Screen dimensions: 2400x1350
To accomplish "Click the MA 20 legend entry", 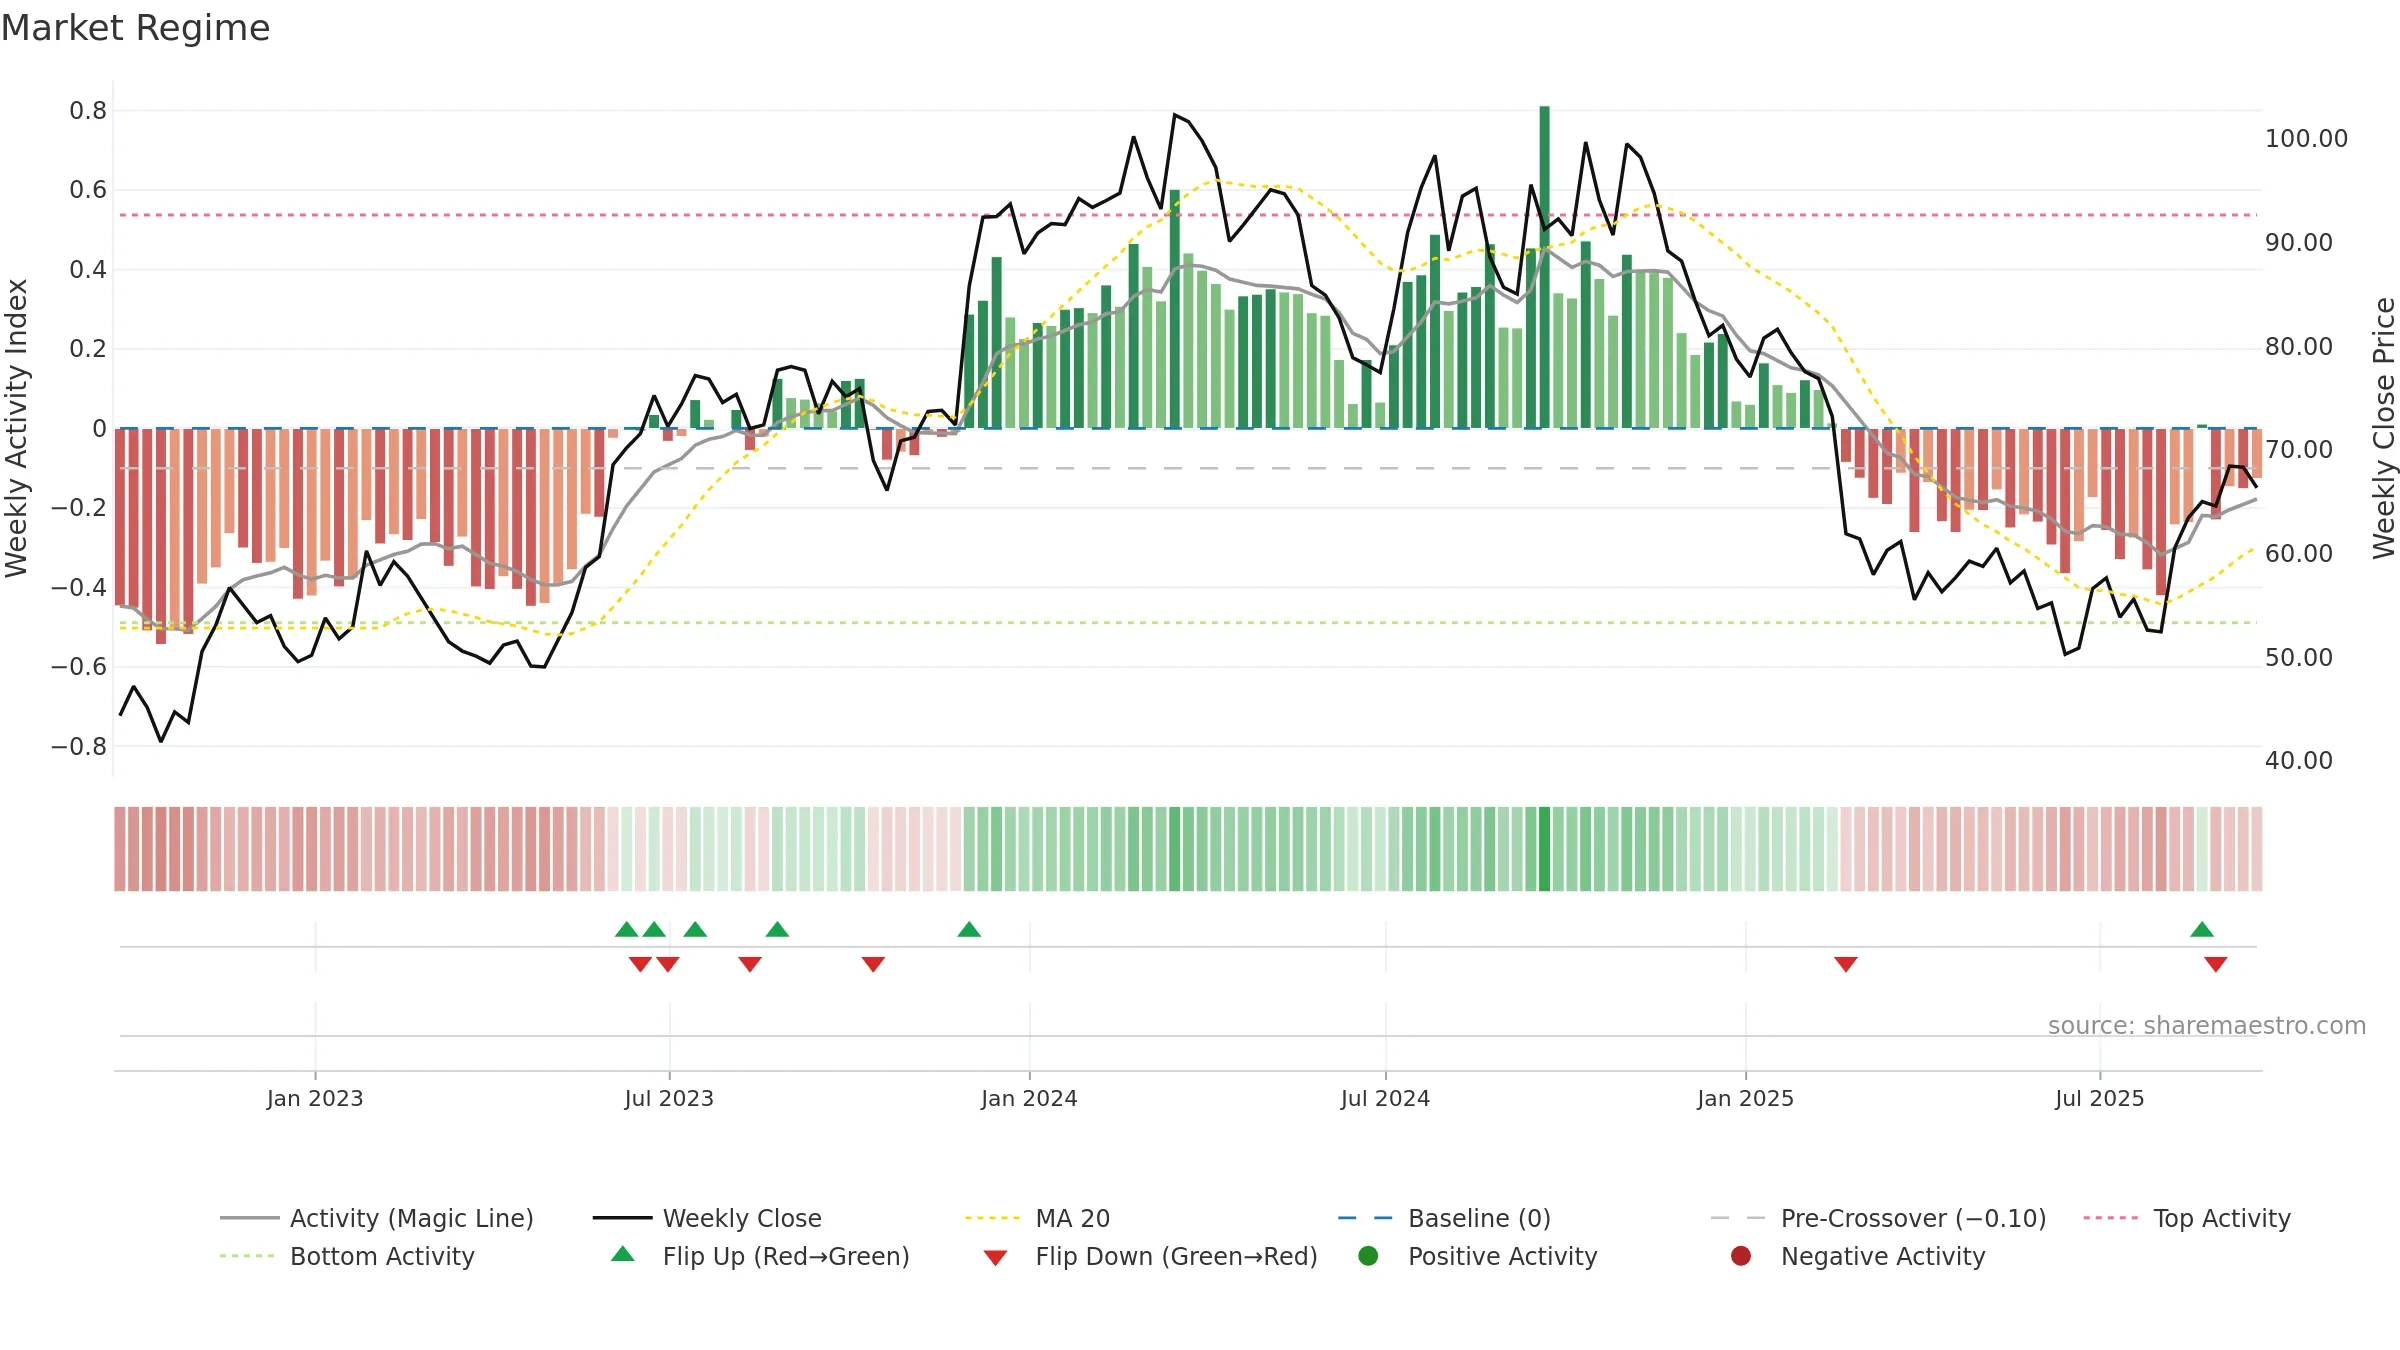I will [x=1038, y=1218].
